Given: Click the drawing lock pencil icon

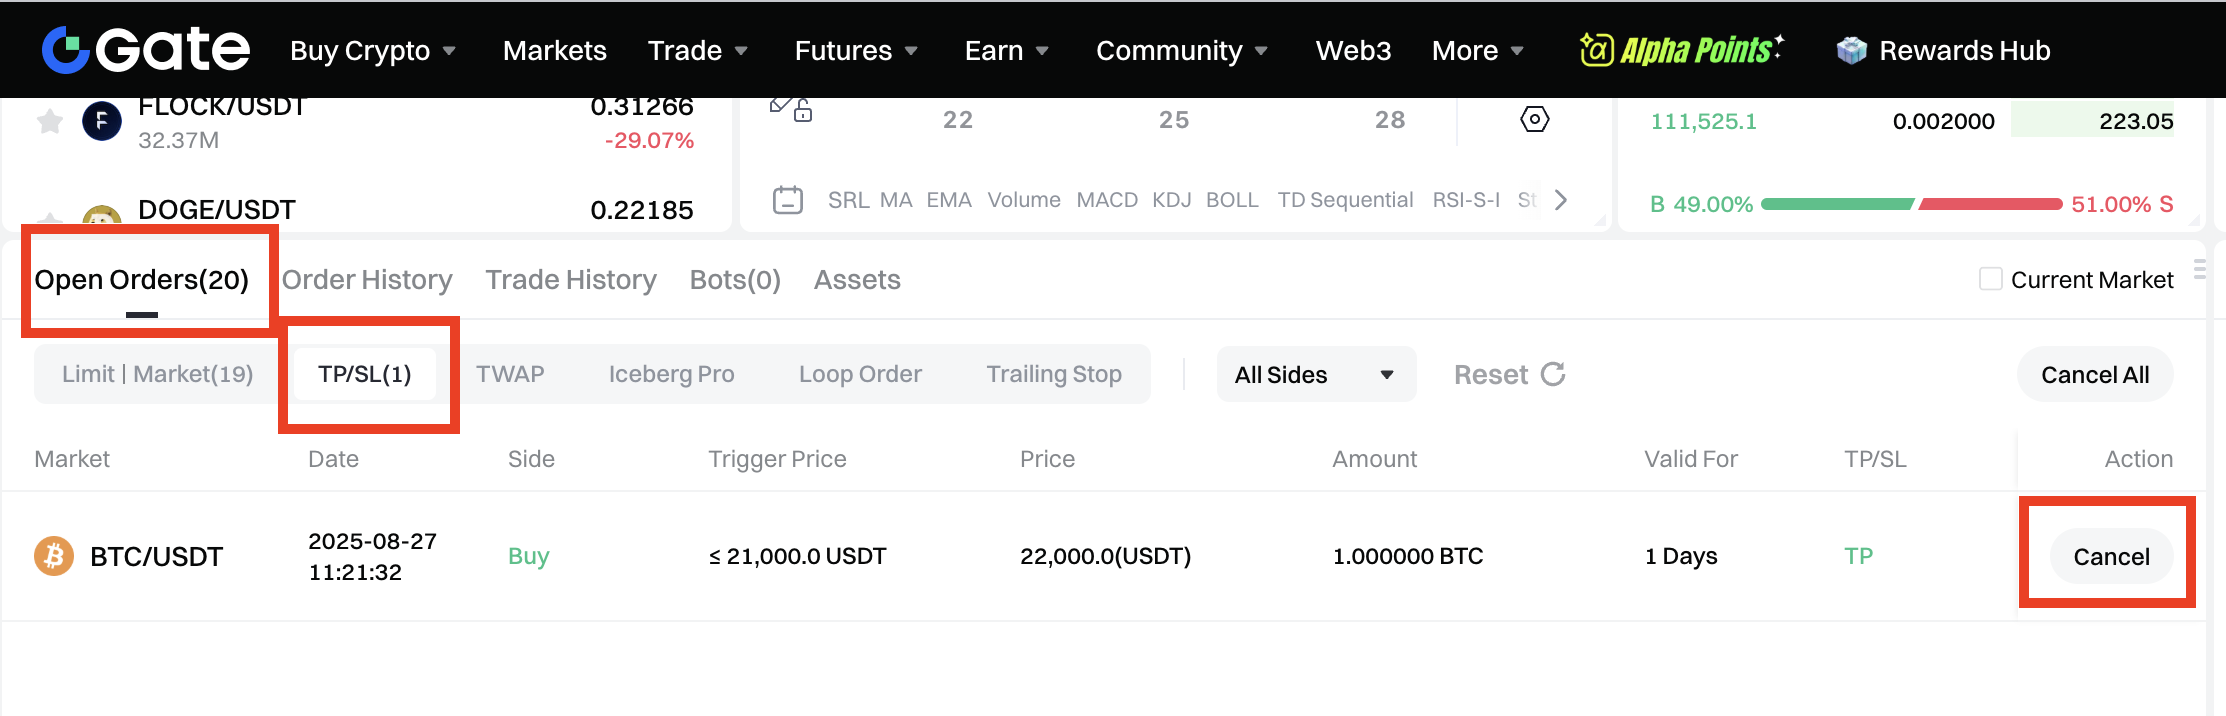Looking at the screenshot, I should point(790,108).
